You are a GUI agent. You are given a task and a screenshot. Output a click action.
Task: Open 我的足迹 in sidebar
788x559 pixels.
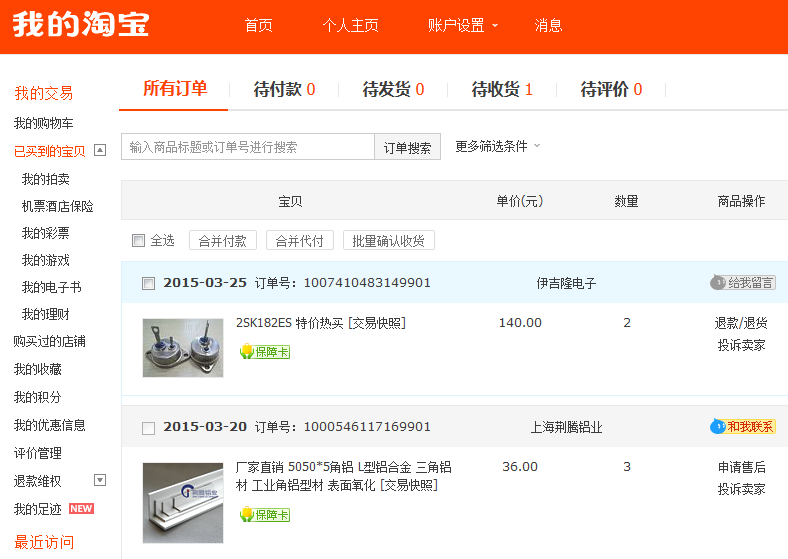[x=38, y=509]
